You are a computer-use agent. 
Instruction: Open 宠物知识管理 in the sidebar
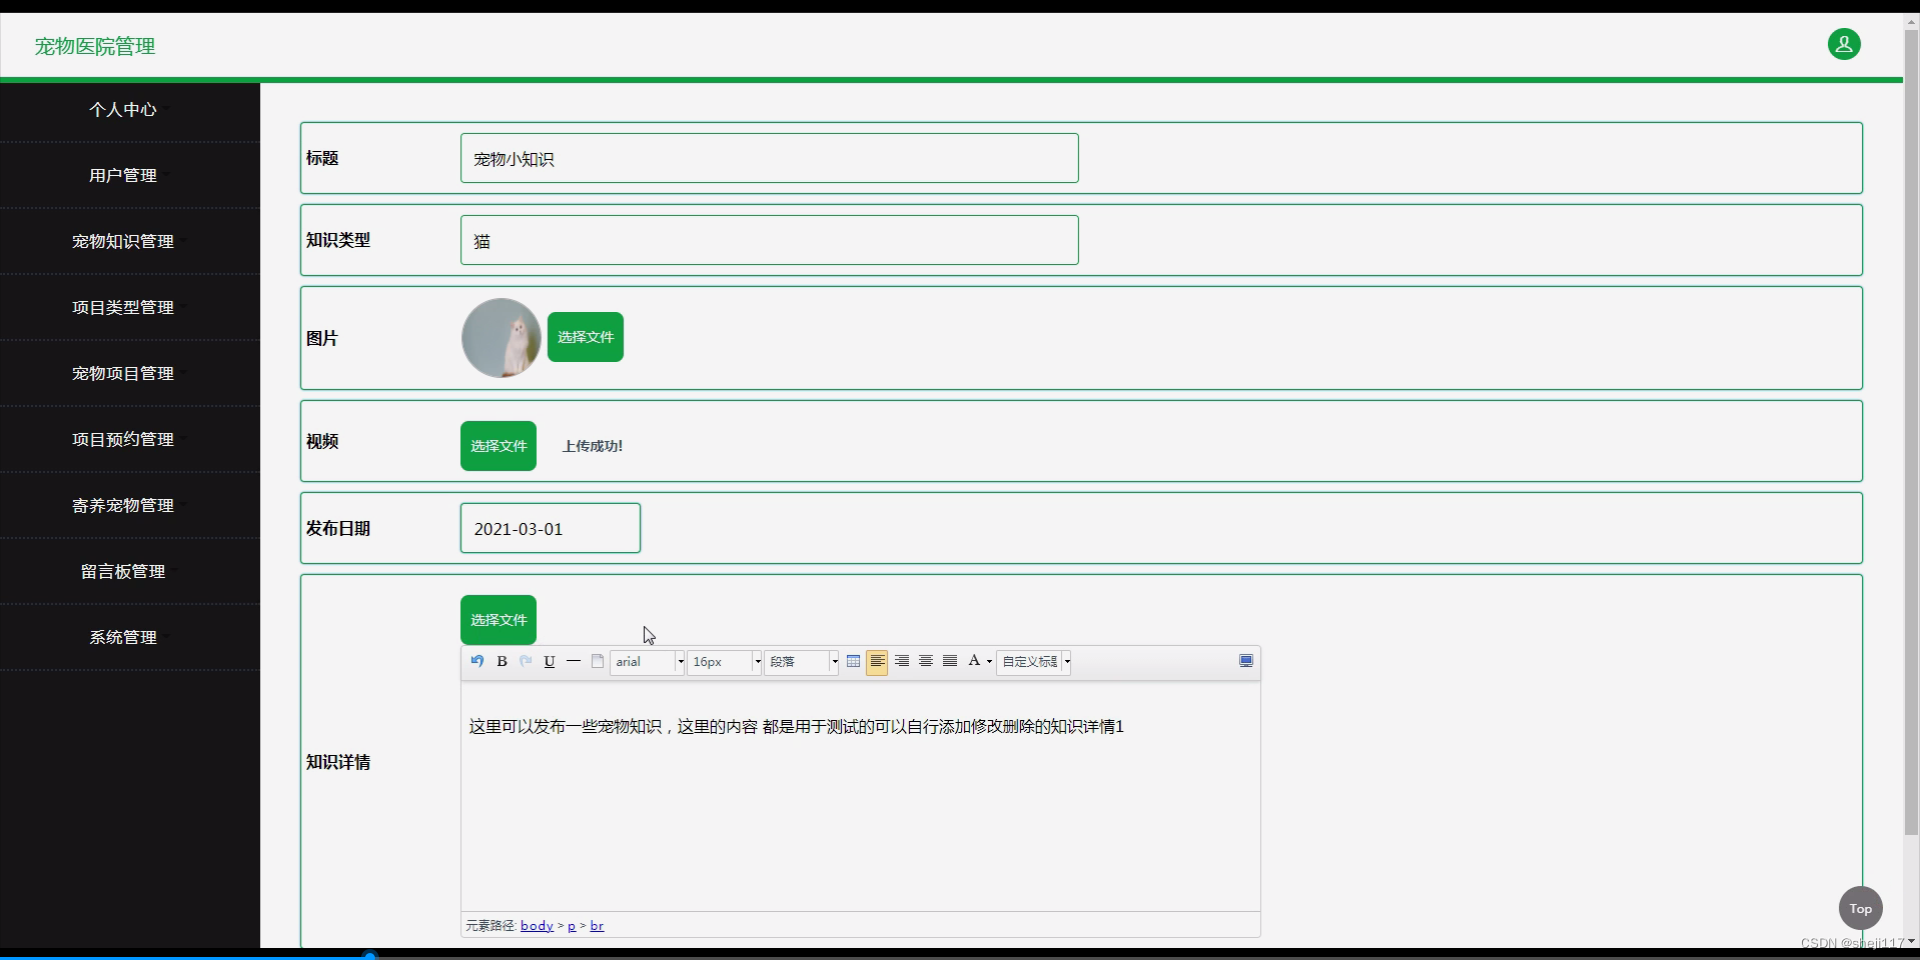123,241
